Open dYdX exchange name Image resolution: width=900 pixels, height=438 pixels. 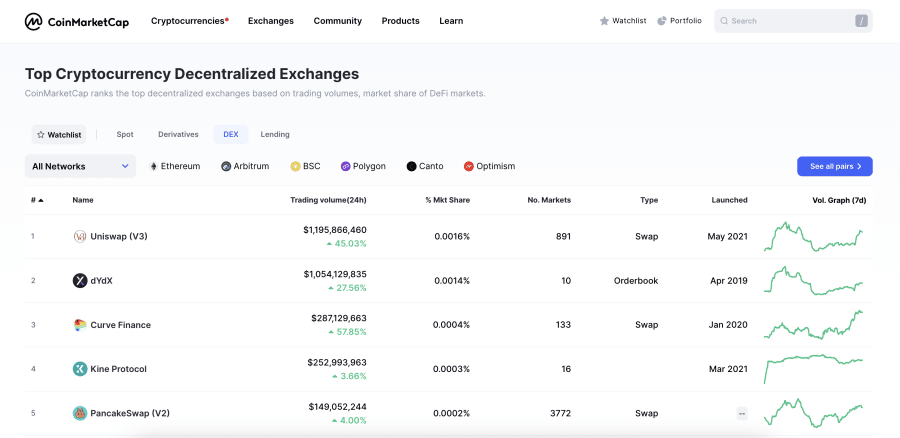(102, 281)
